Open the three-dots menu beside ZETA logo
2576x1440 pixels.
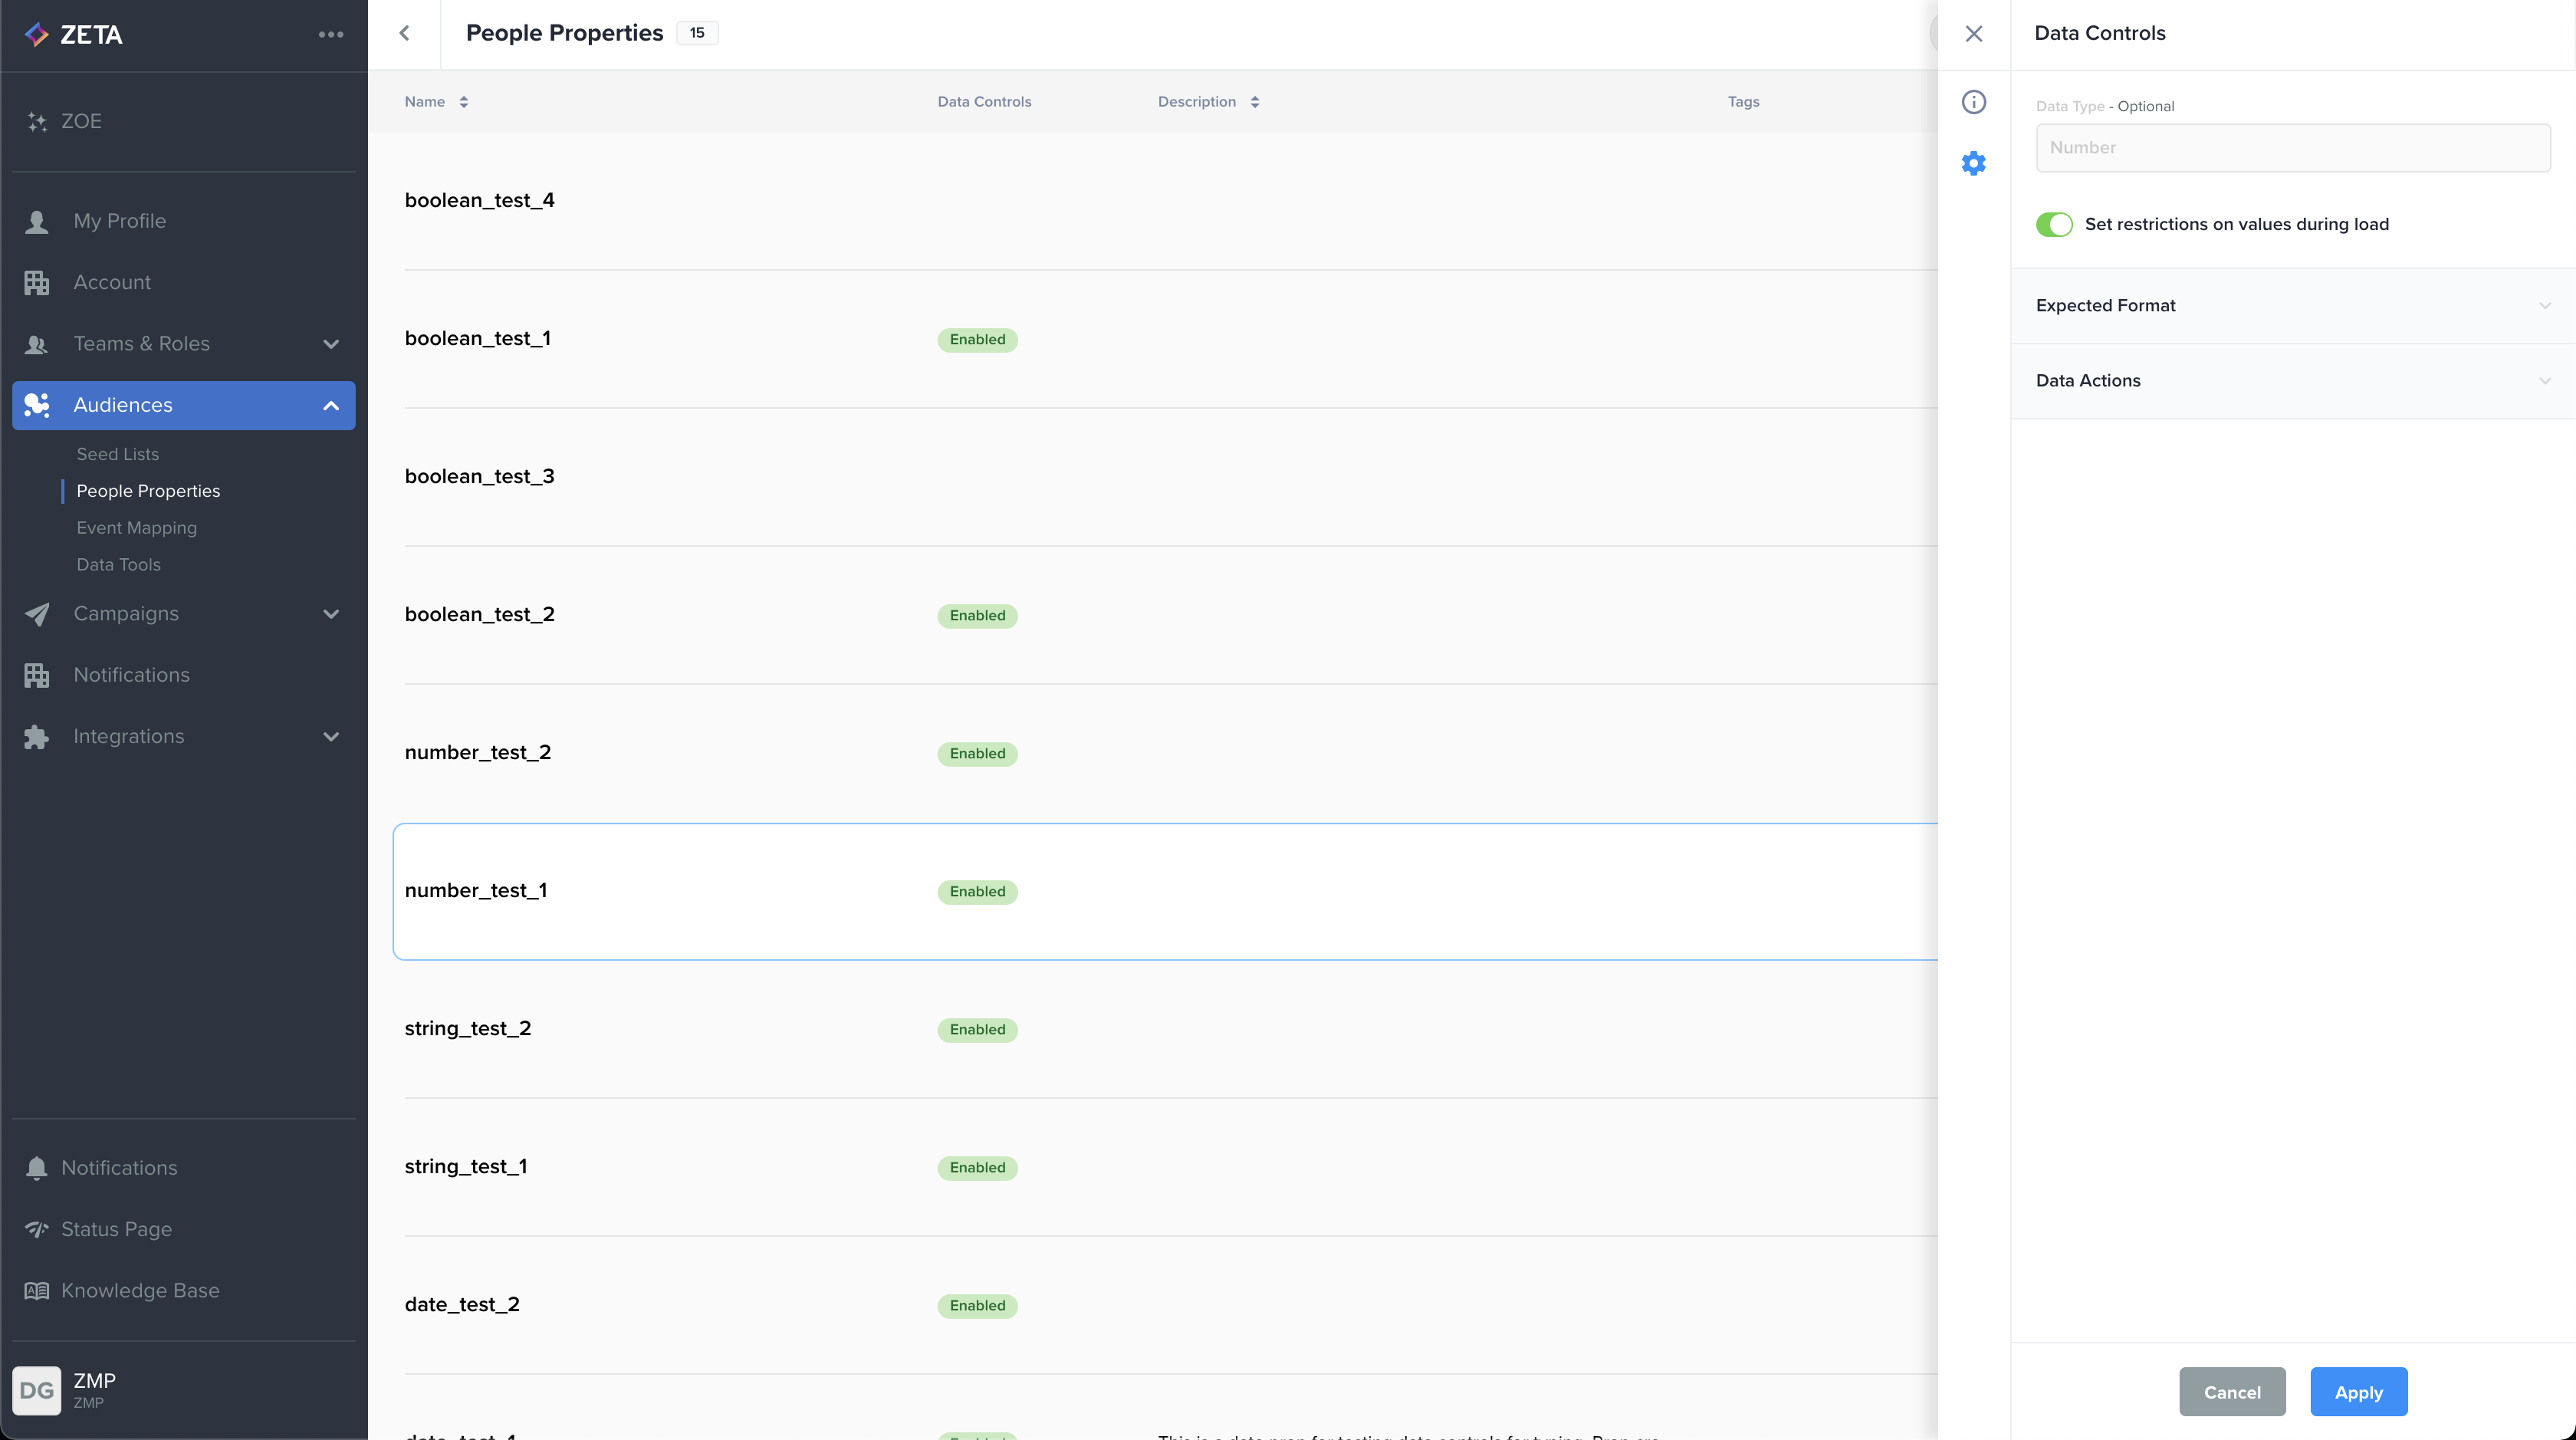pyautogui.click(x=331, y=35)
